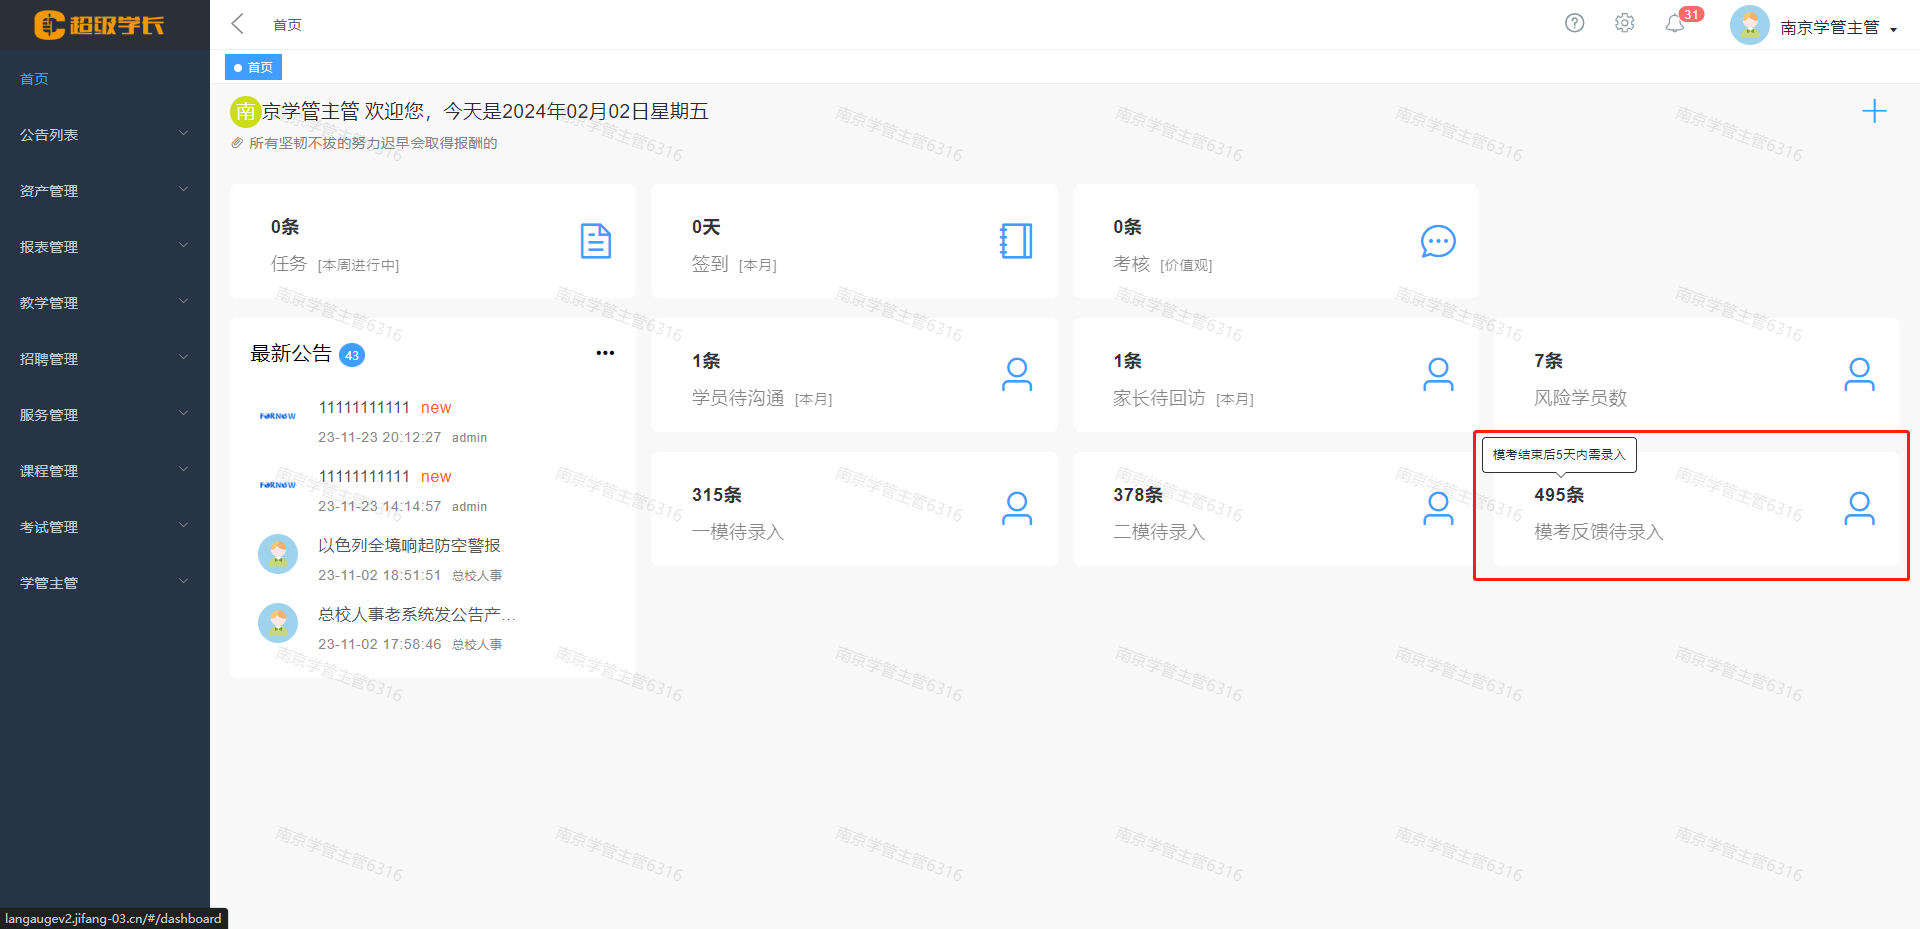Open the three-dot menu for 最新公告

(605, 353)
